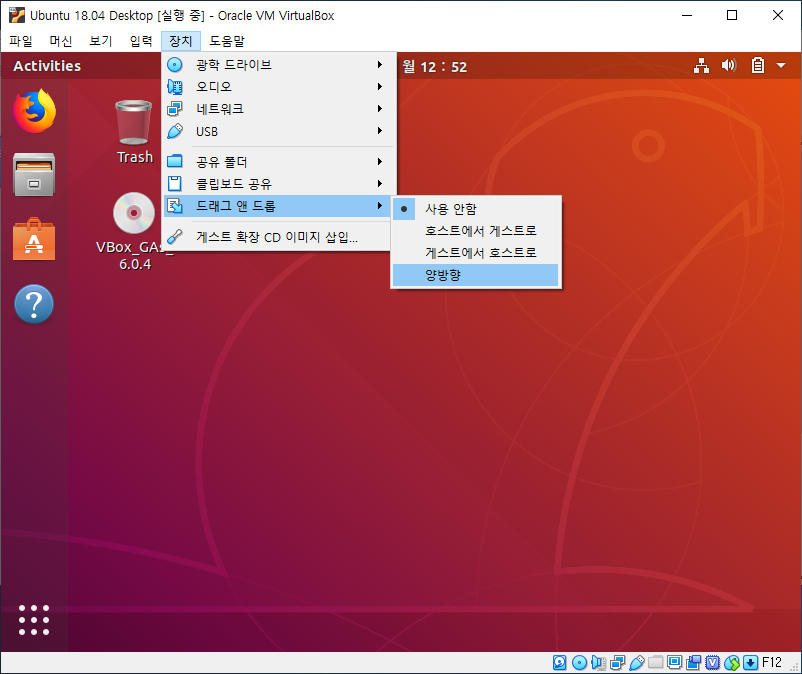Open the Help icon in the dock
This screenshot has height=674, width=802.
tap(34, 304)
